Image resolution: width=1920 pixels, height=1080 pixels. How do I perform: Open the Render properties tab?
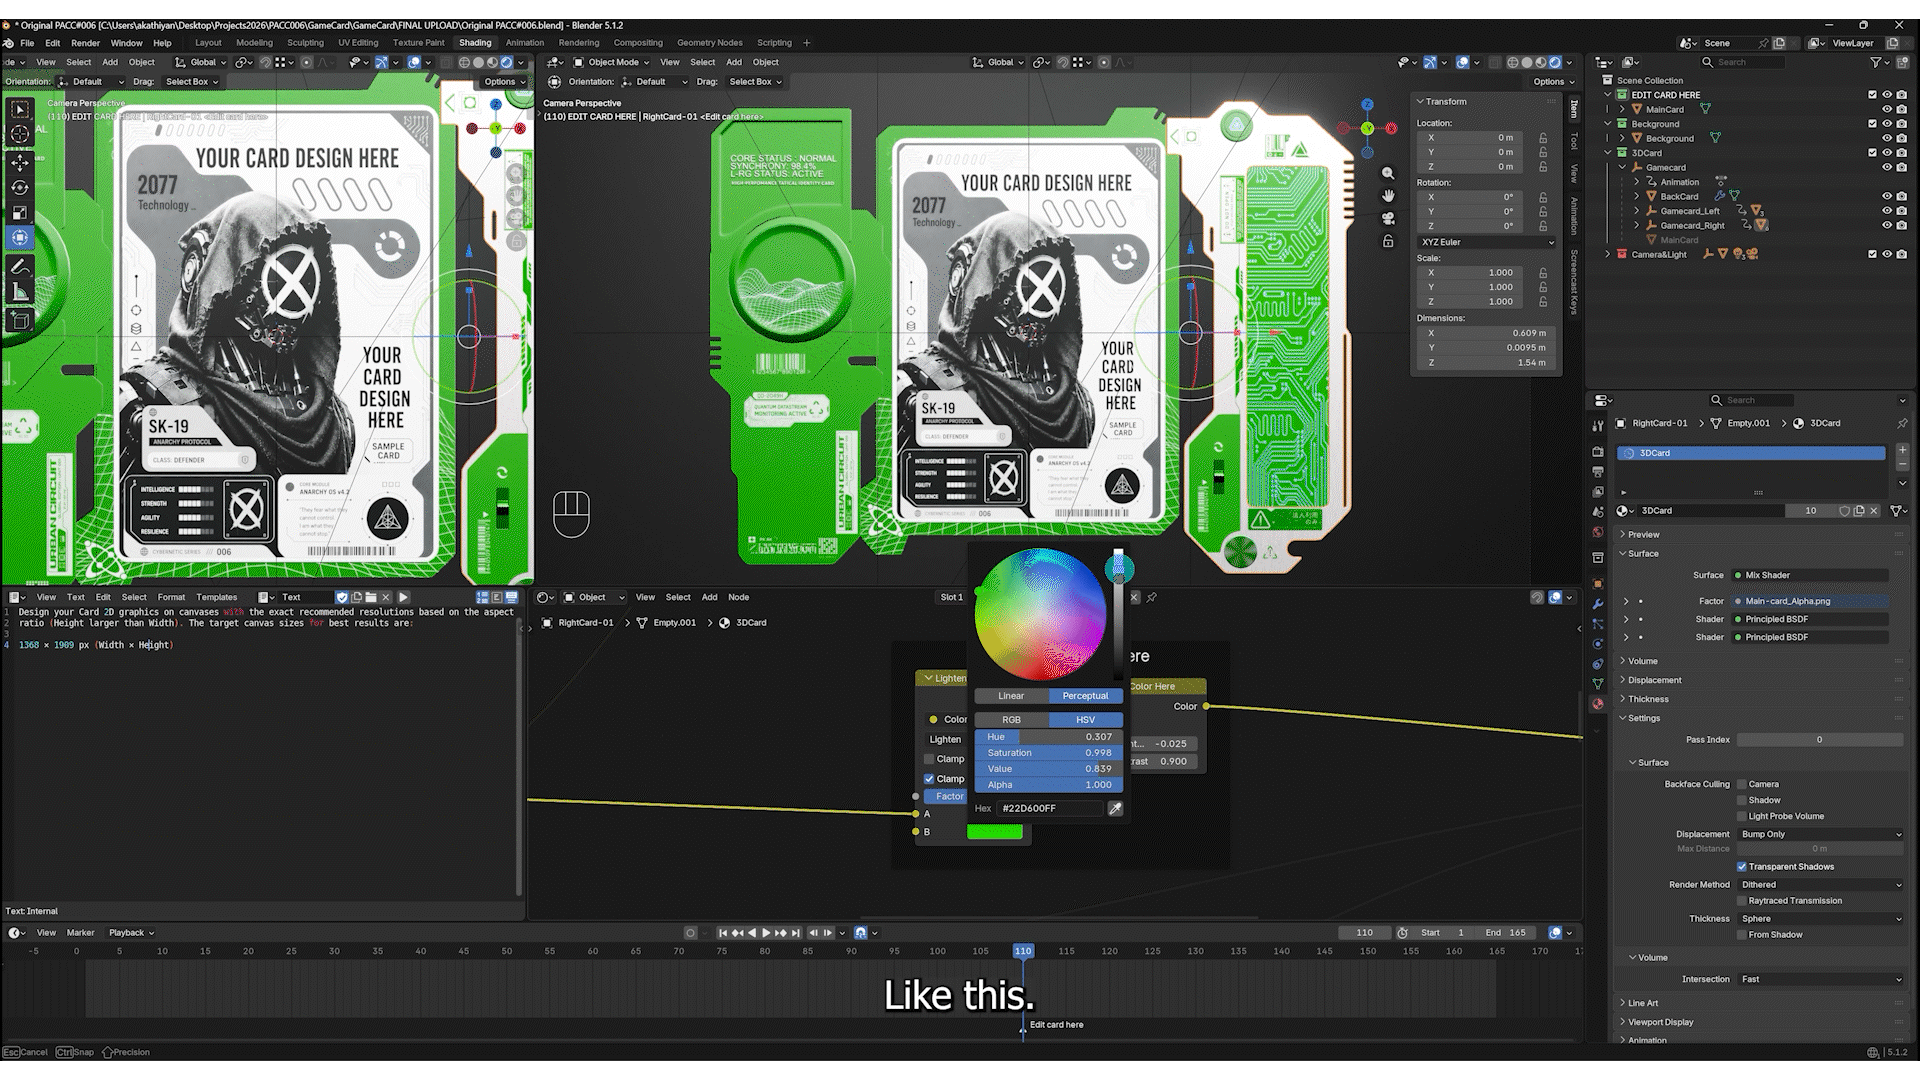click(x=1598, y=451)
